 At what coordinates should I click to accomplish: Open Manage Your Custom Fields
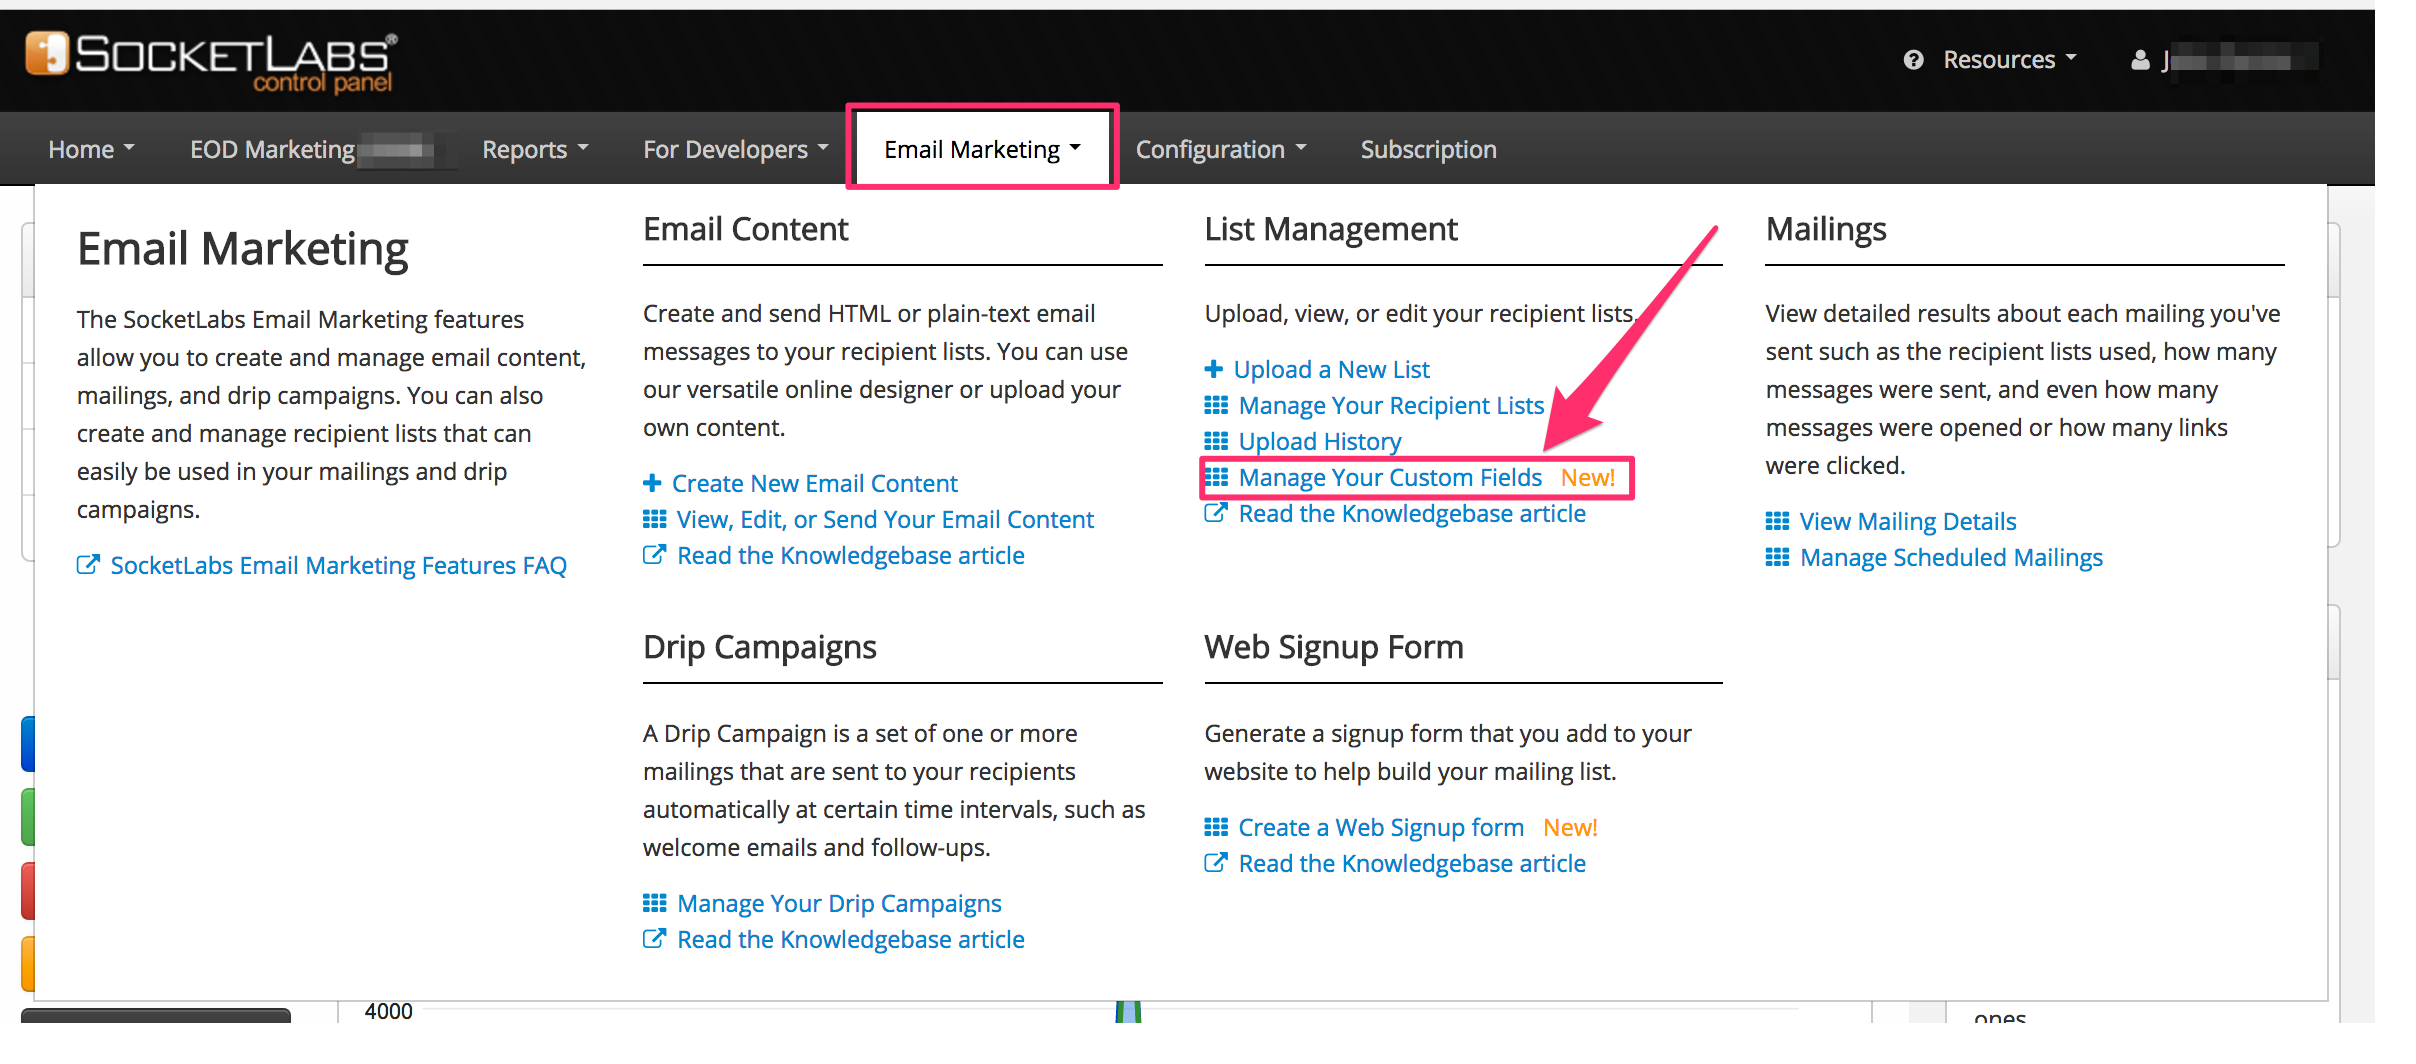pos(1390,477)
